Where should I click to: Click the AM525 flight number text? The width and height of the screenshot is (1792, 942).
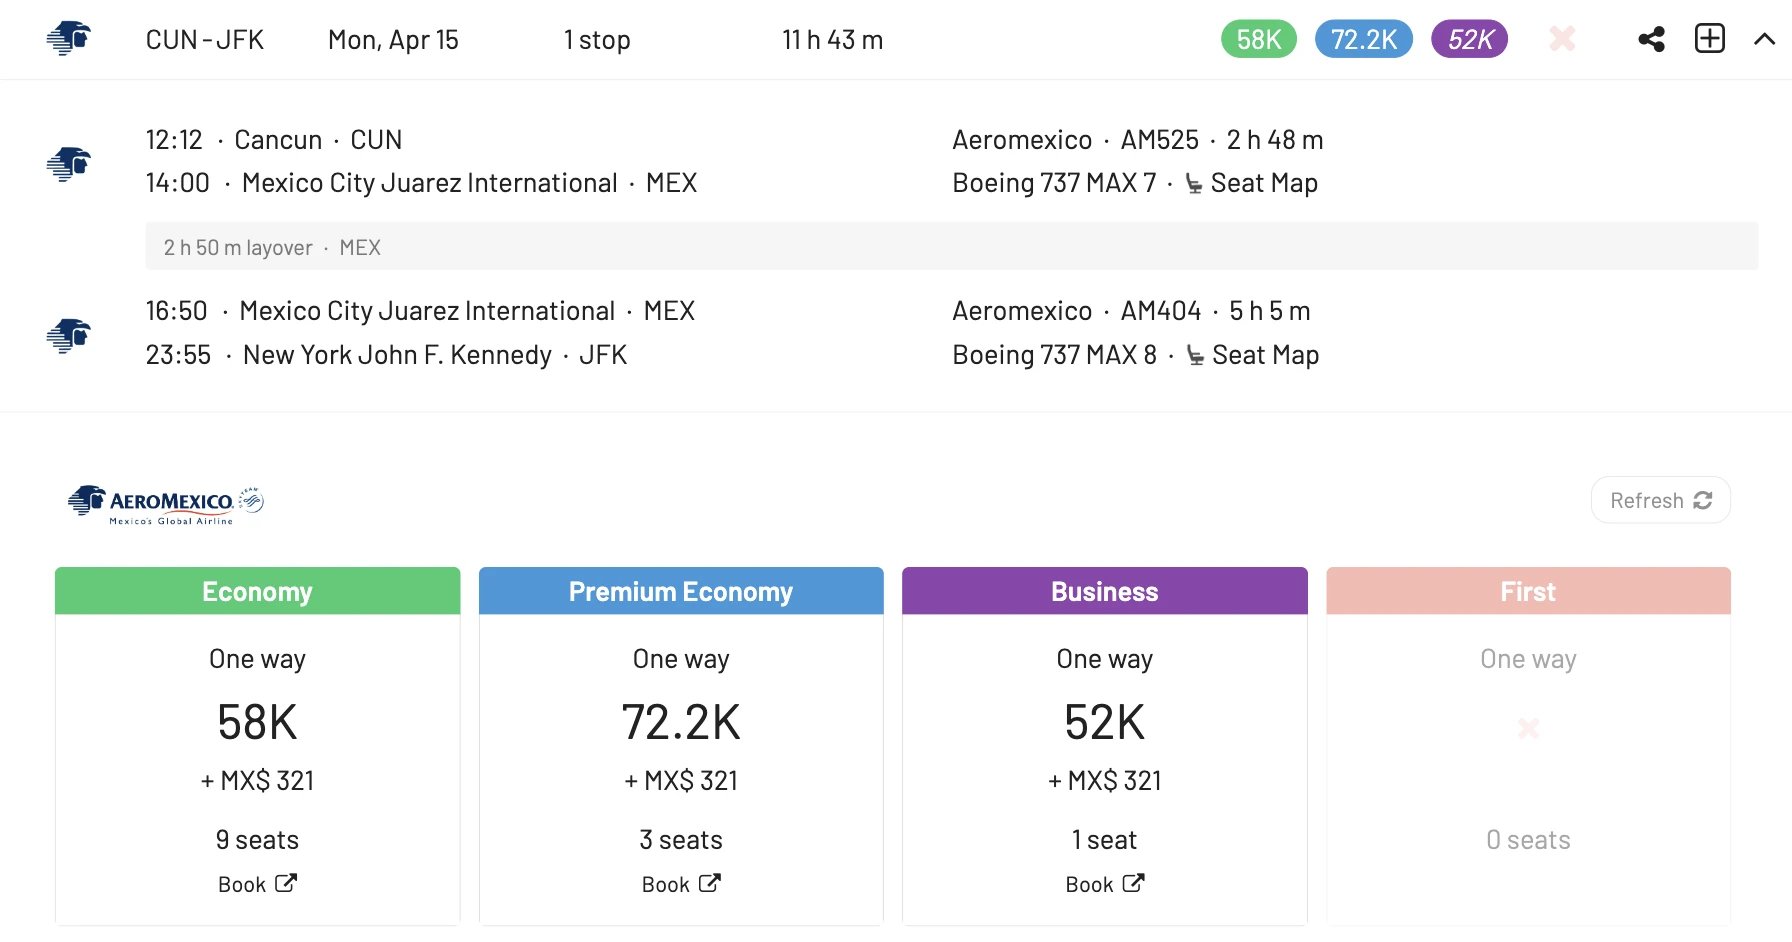[x=1160, y=140]
